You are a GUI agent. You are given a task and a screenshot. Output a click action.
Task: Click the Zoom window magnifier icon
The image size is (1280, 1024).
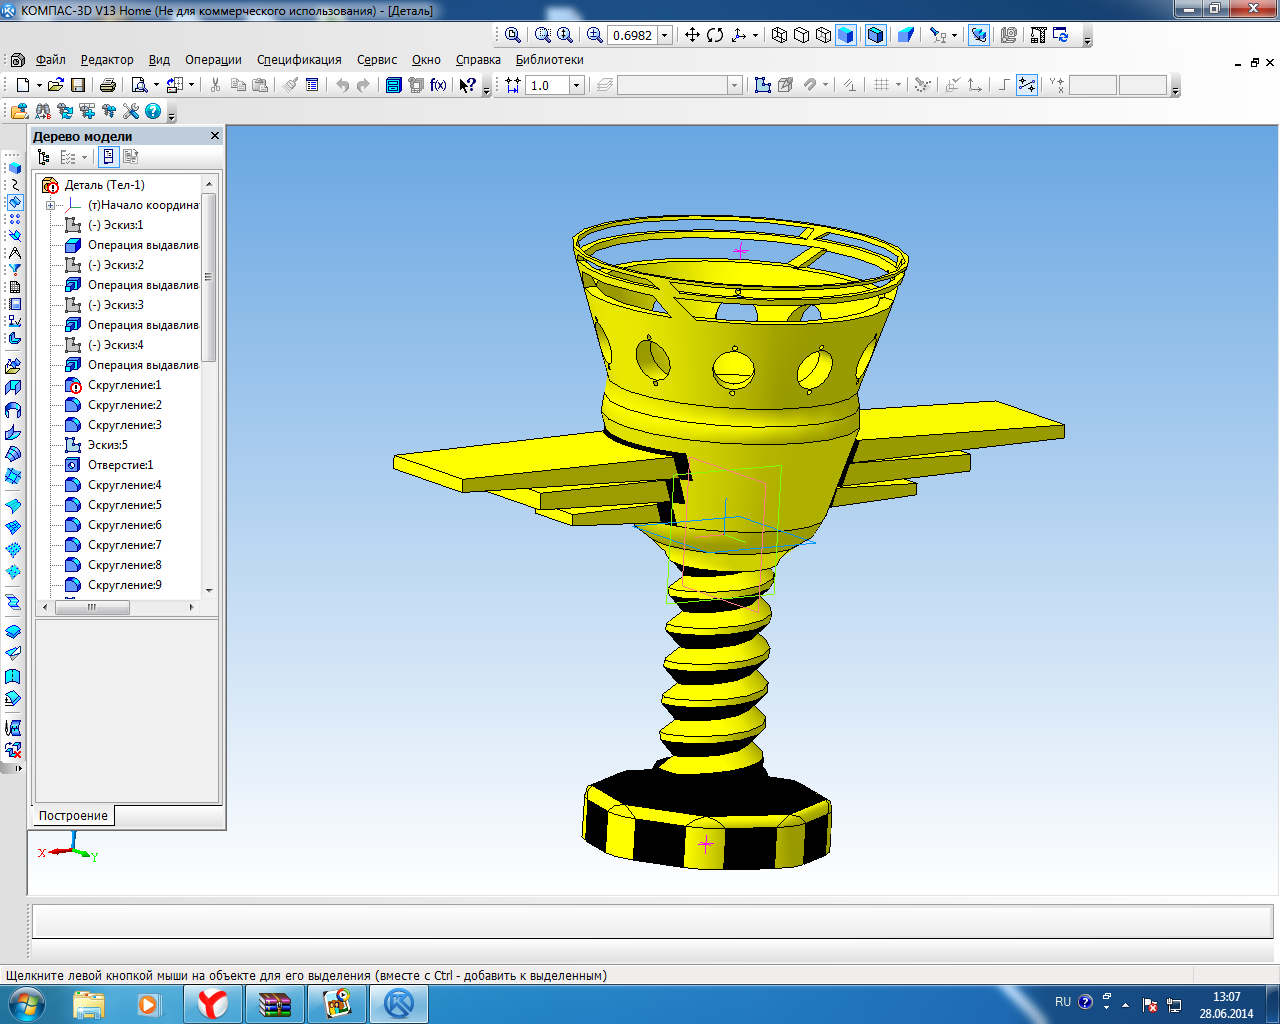[x=543, y=35]
